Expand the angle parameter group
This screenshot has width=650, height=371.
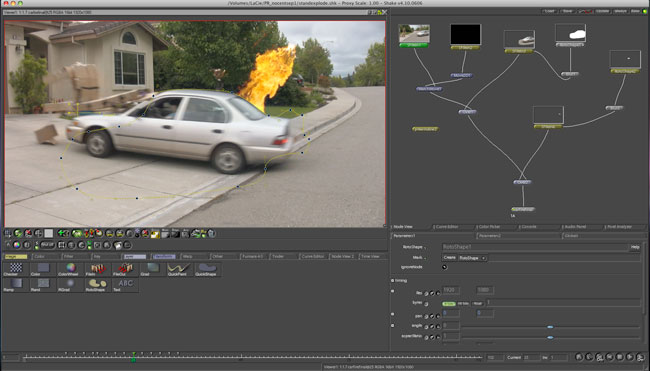392,325
